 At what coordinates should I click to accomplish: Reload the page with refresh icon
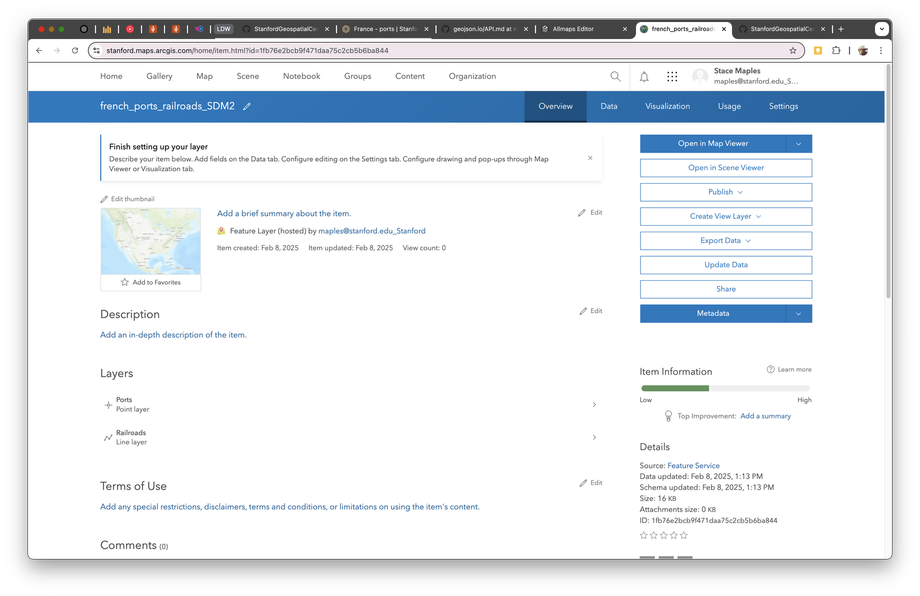pyautogui.click(x=75, y=50)
